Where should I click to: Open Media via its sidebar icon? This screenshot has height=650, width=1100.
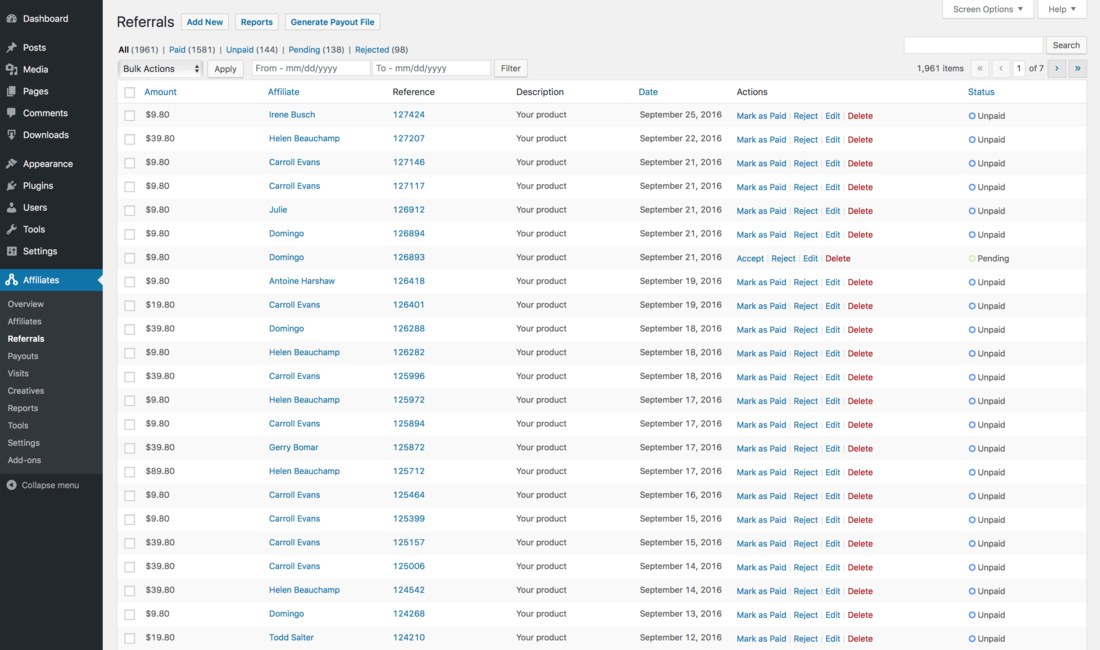coord(12,69)
